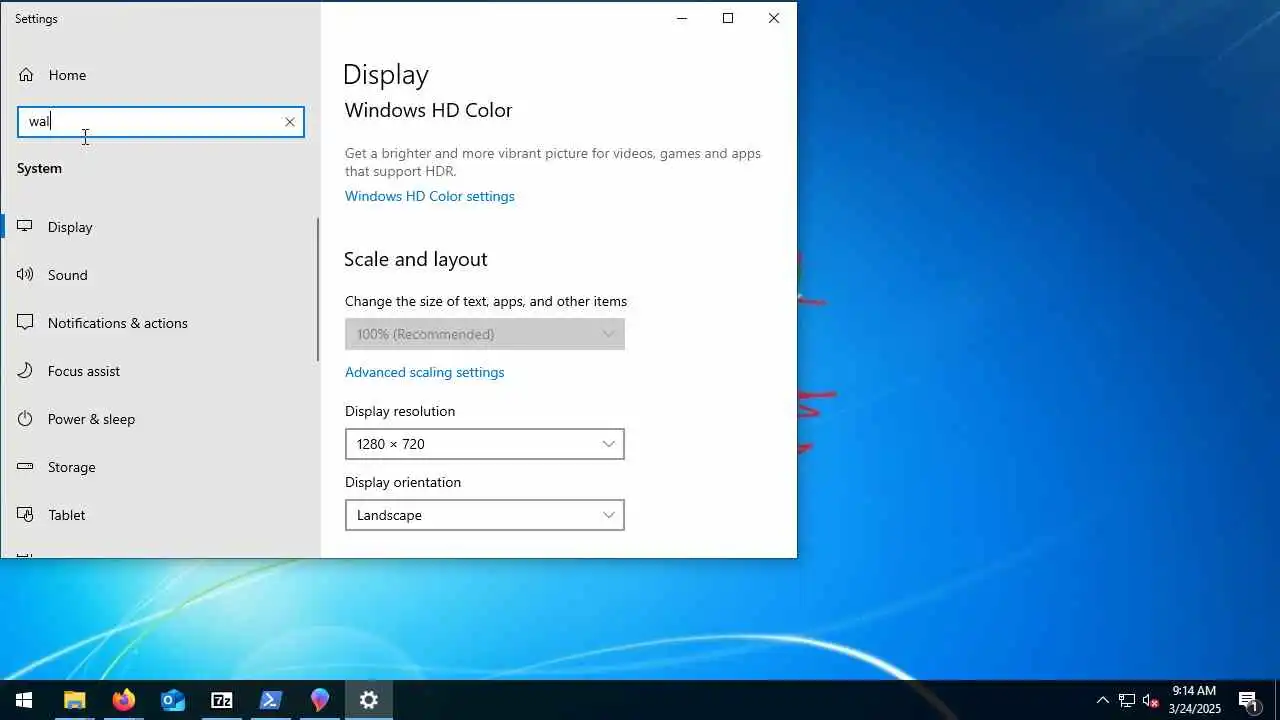
Task: Maximize the Settings window
Action: (x=728, y=18)
